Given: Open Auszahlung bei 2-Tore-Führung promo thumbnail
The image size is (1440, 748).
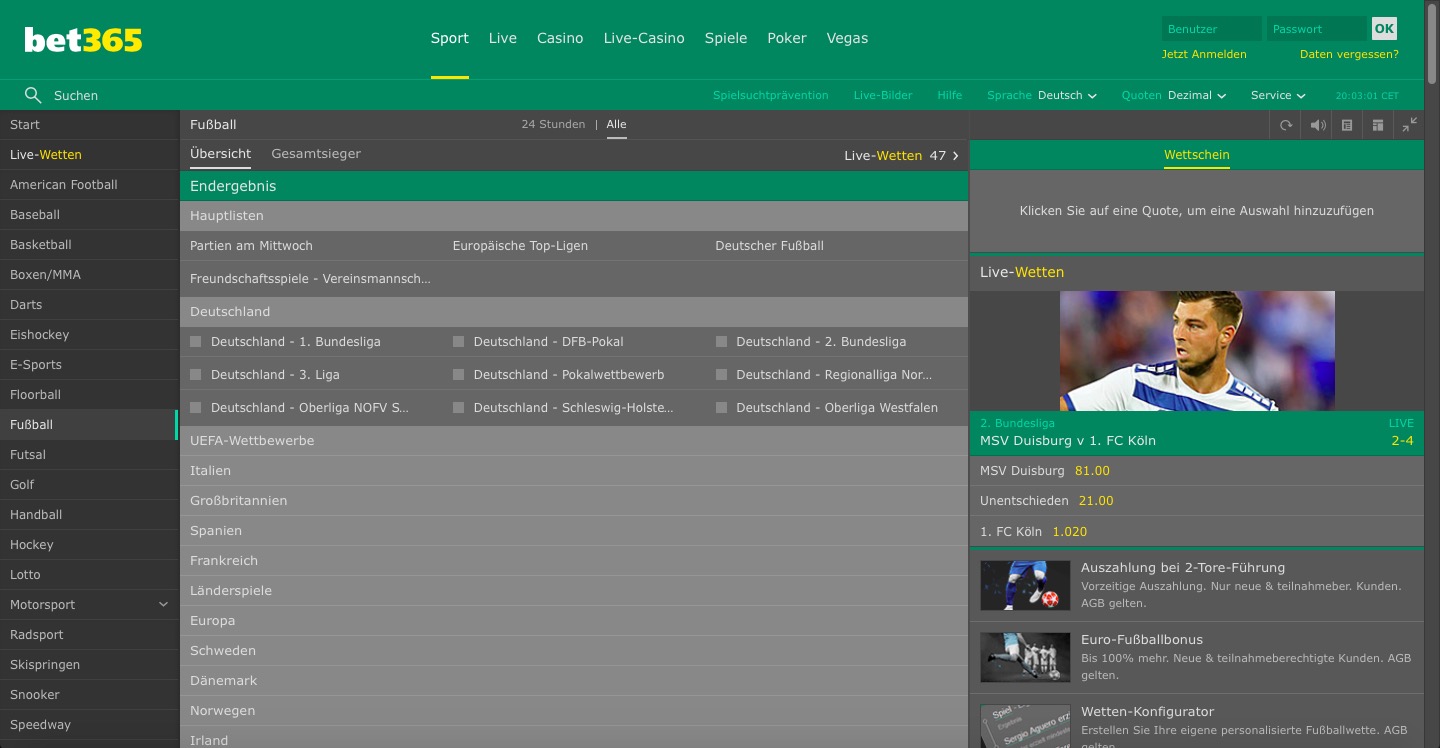Looking at the screenshot, I should 1025,585.
